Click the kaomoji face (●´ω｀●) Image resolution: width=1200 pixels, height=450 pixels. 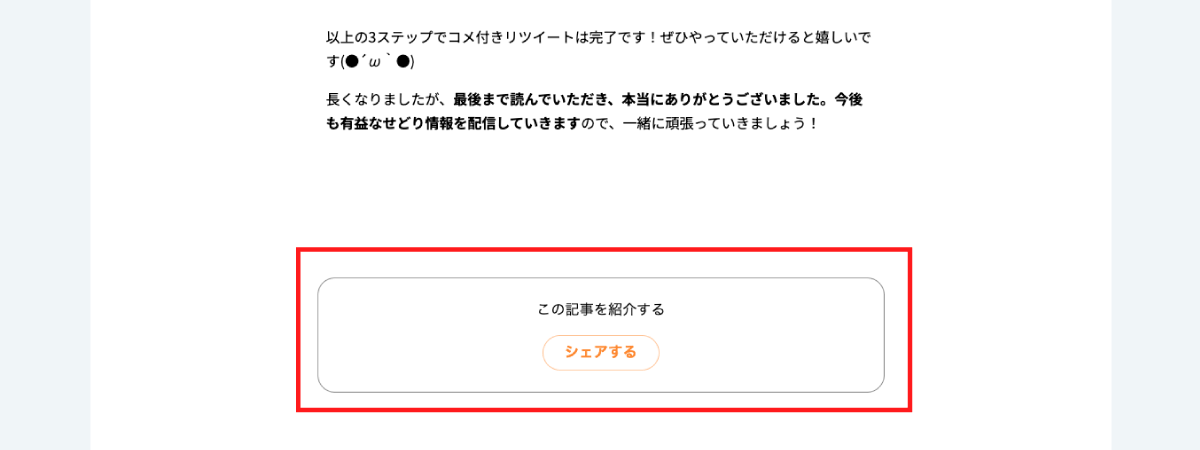coord(377,62)
